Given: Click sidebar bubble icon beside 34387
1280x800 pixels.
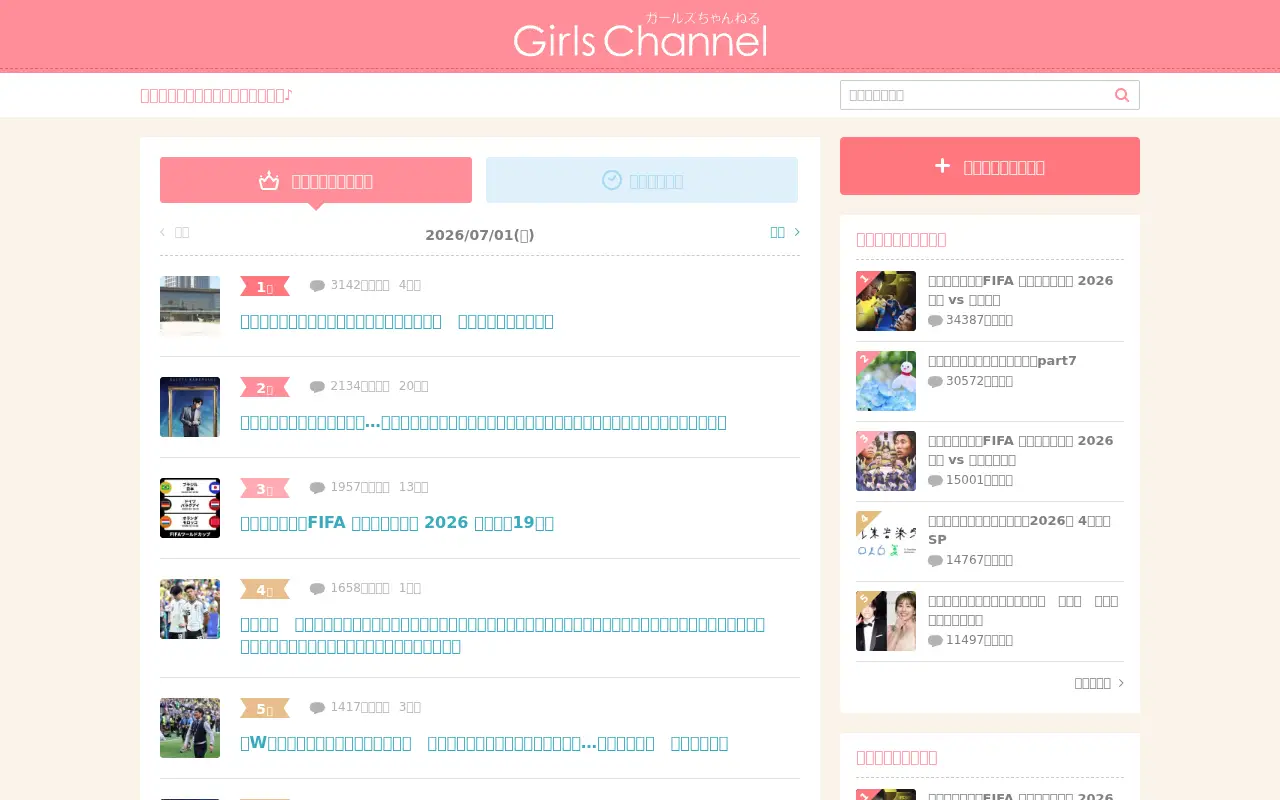Looking at the screenshot, I should (935, 320).
